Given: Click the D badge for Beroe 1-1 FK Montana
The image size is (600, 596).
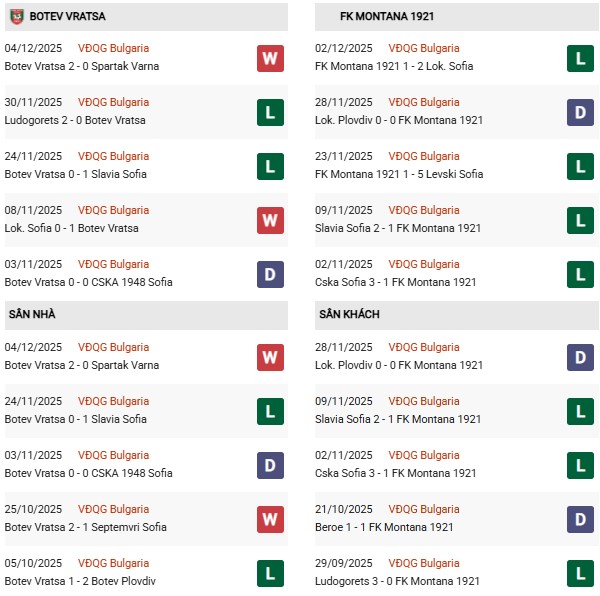Looking at the screenshot, I should click(580, 519).
